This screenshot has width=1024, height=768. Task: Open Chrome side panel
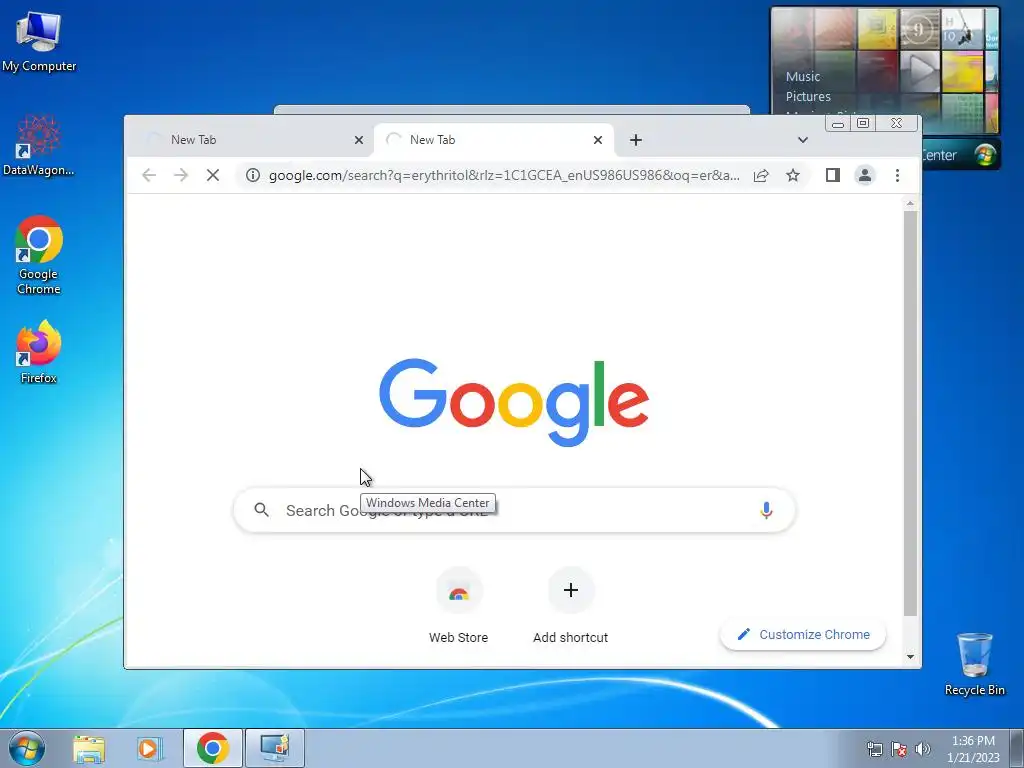pos(833,175)
